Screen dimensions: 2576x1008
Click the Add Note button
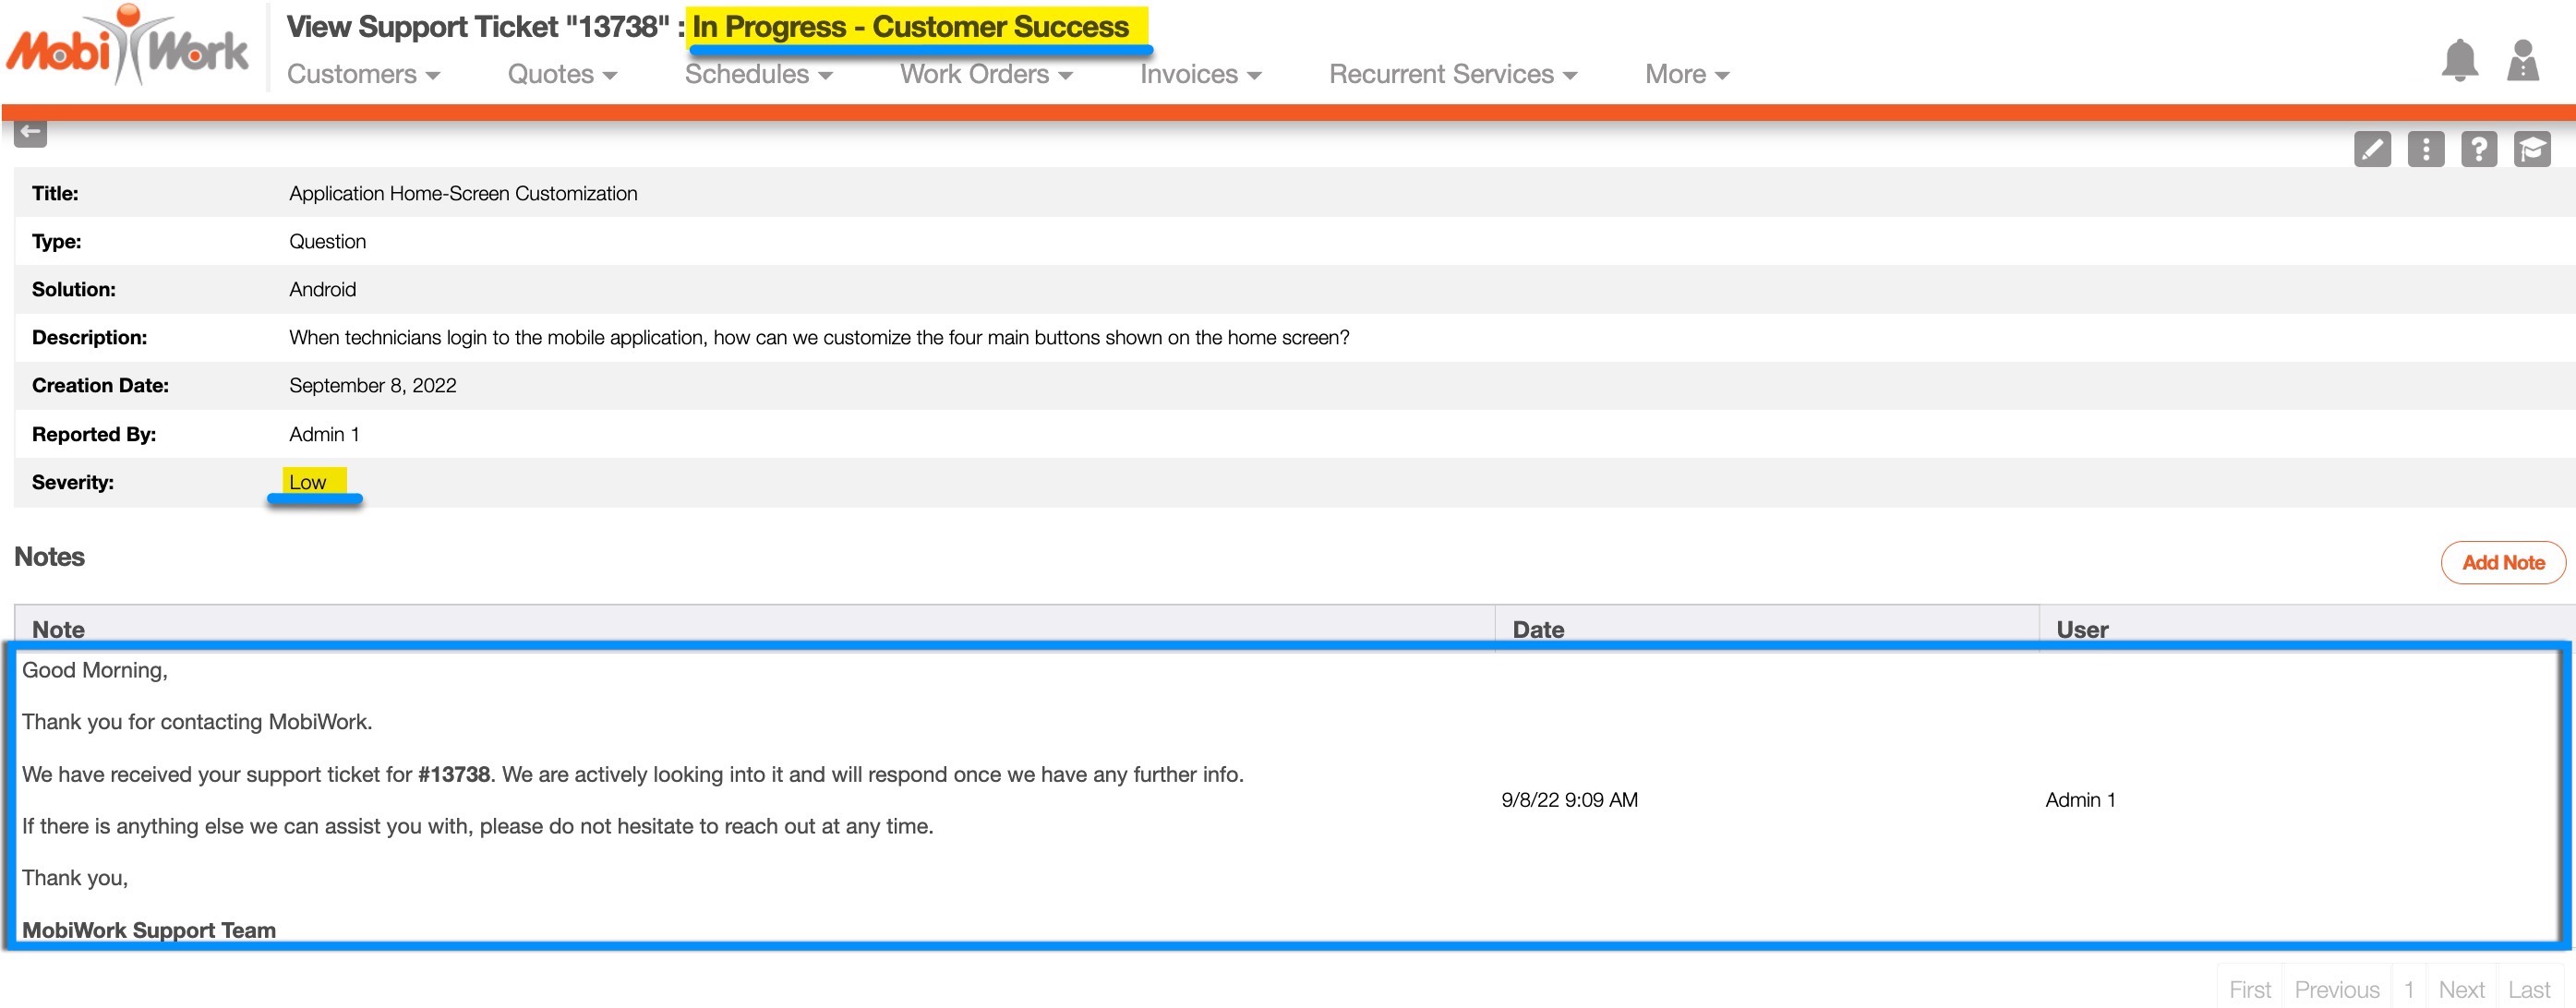pos(2502,563)
